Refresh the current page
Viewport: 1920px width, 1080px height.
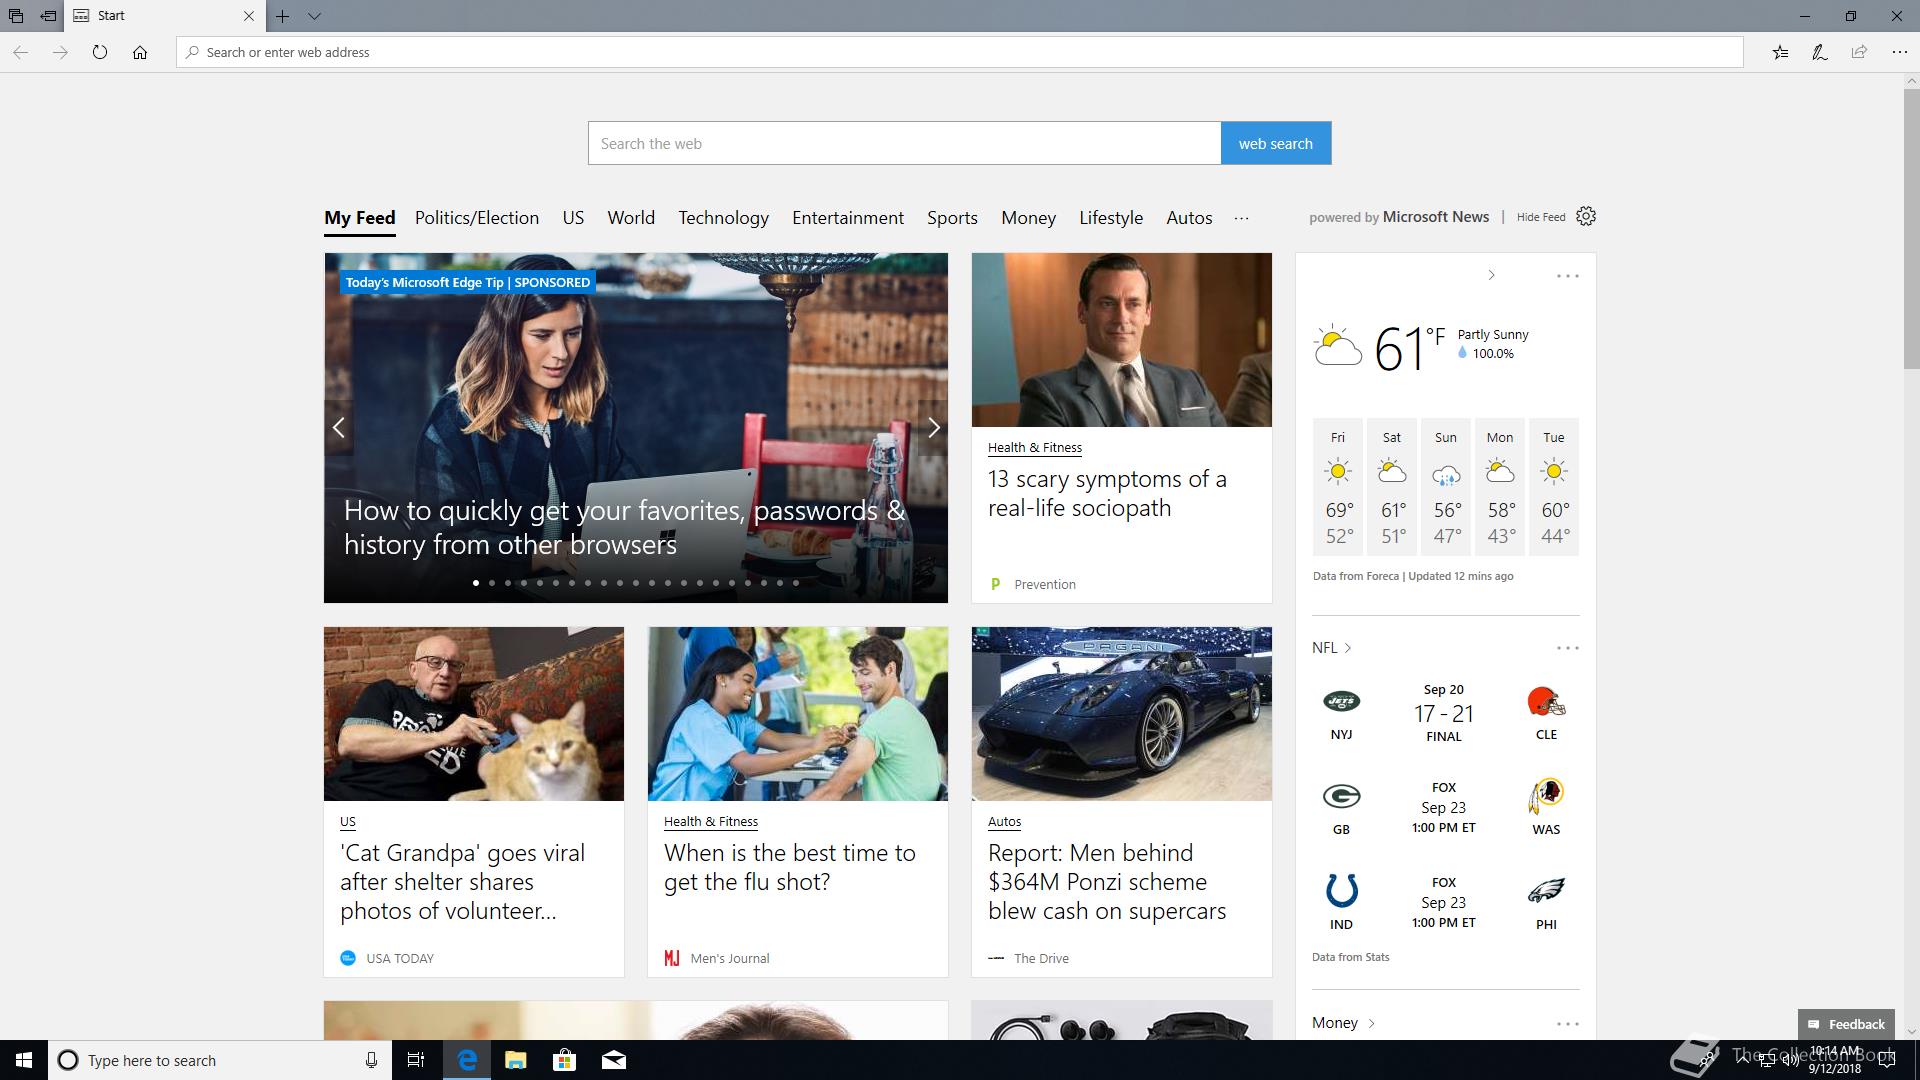tap(100, 52)
